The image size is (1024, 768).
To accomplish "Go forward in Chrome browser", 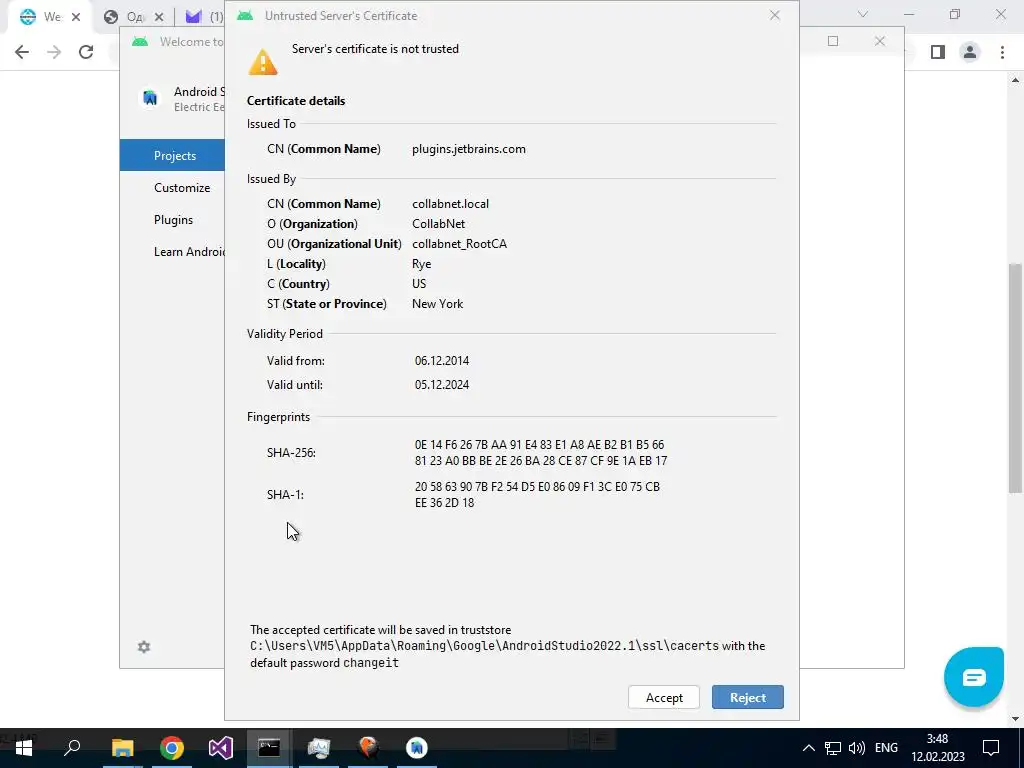I will (x=54, y=52).
